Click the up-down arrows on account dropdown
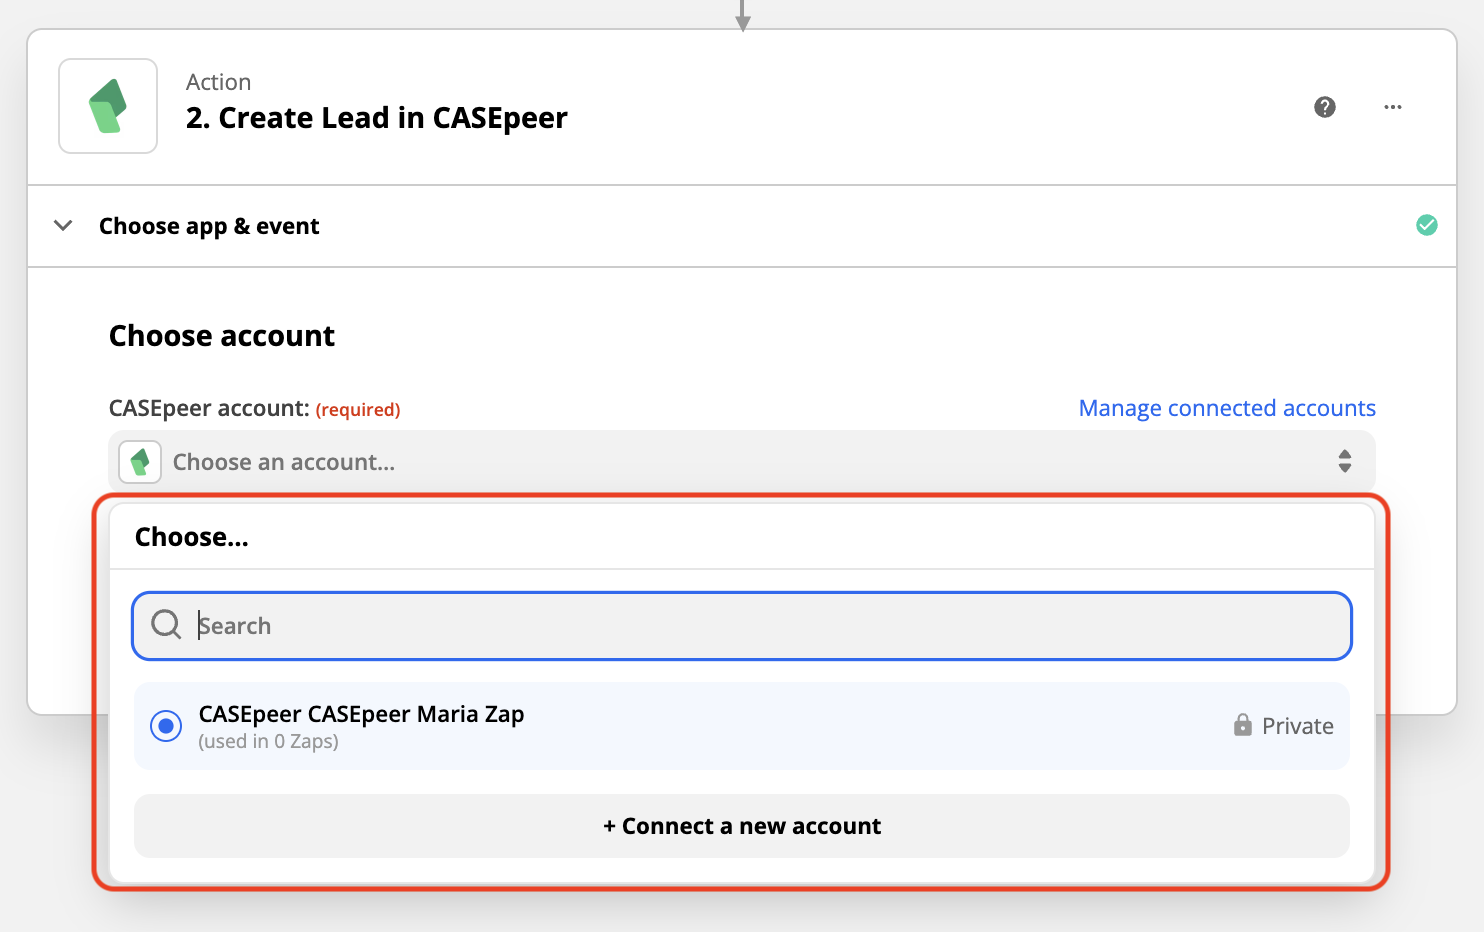The image size is (1484, 932). pyautogui.click(x=1345, y=461)
